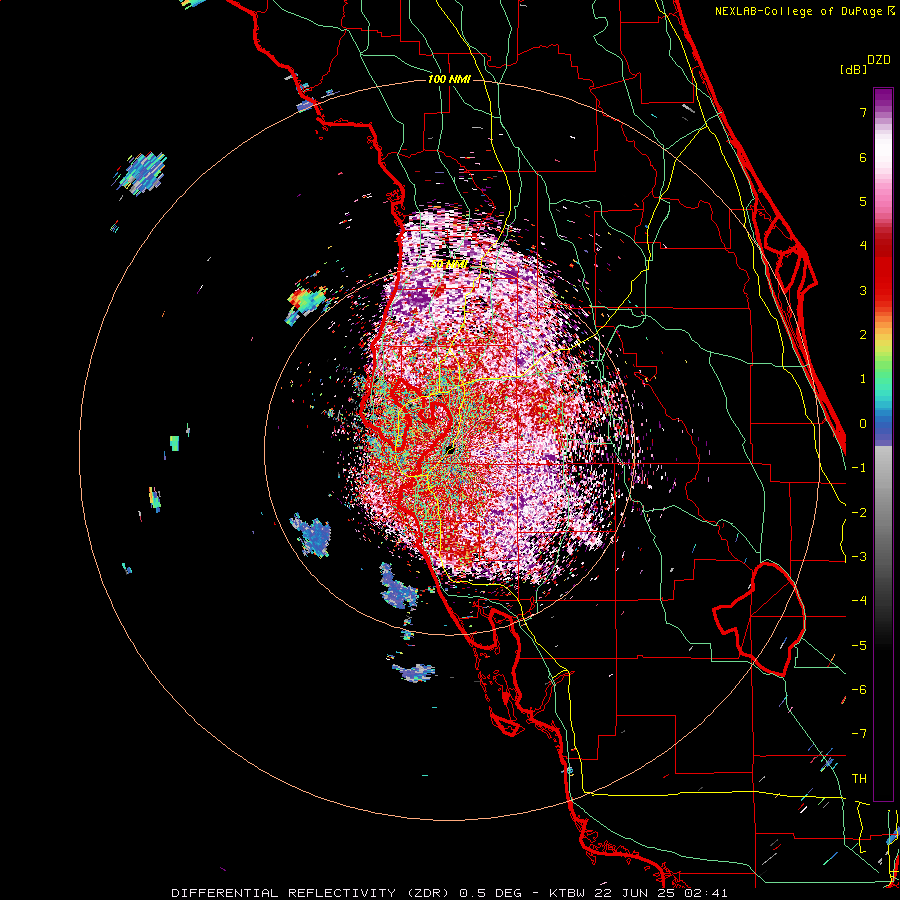Click the 50 NMI range ring label
The image size is (900, 900).
pyautogui.click(x=449, y=264)
